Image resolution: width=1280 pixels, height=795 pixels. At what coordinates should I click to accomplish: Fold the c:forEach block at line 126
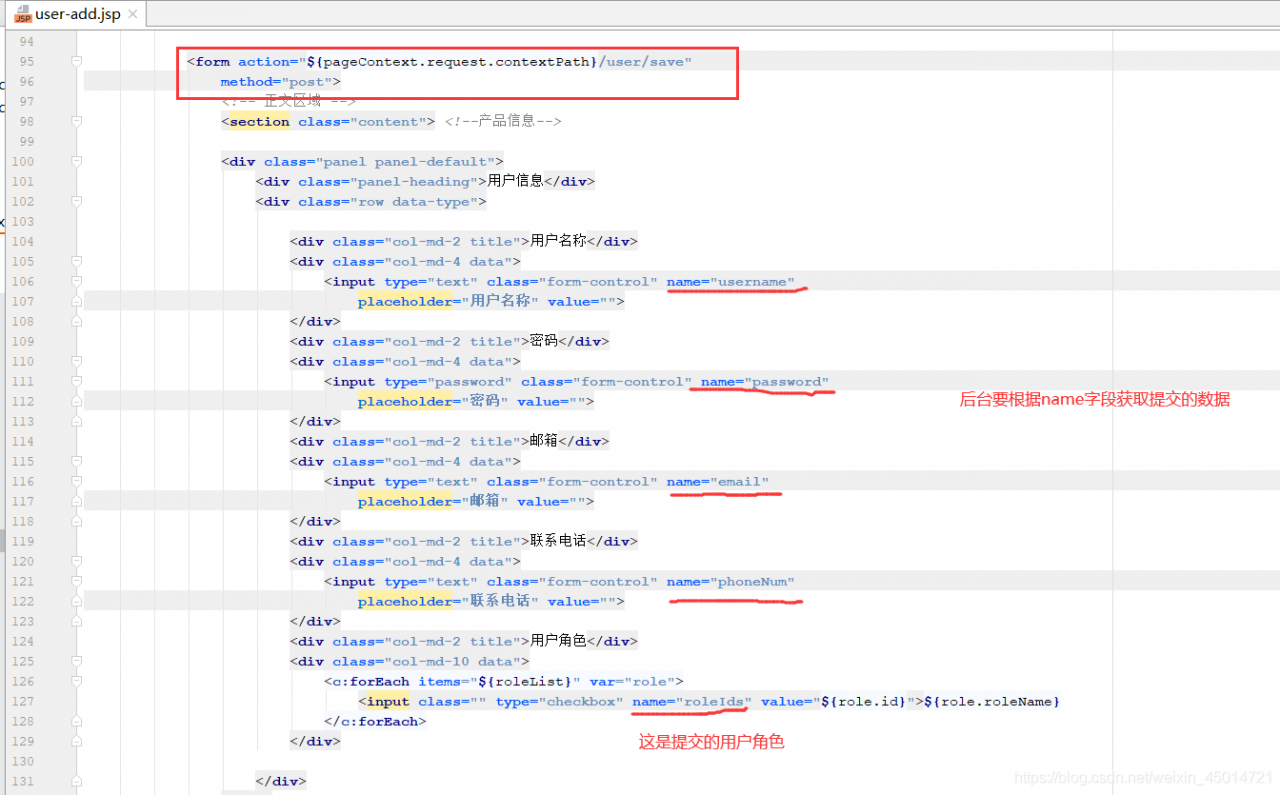pos(76,682)
